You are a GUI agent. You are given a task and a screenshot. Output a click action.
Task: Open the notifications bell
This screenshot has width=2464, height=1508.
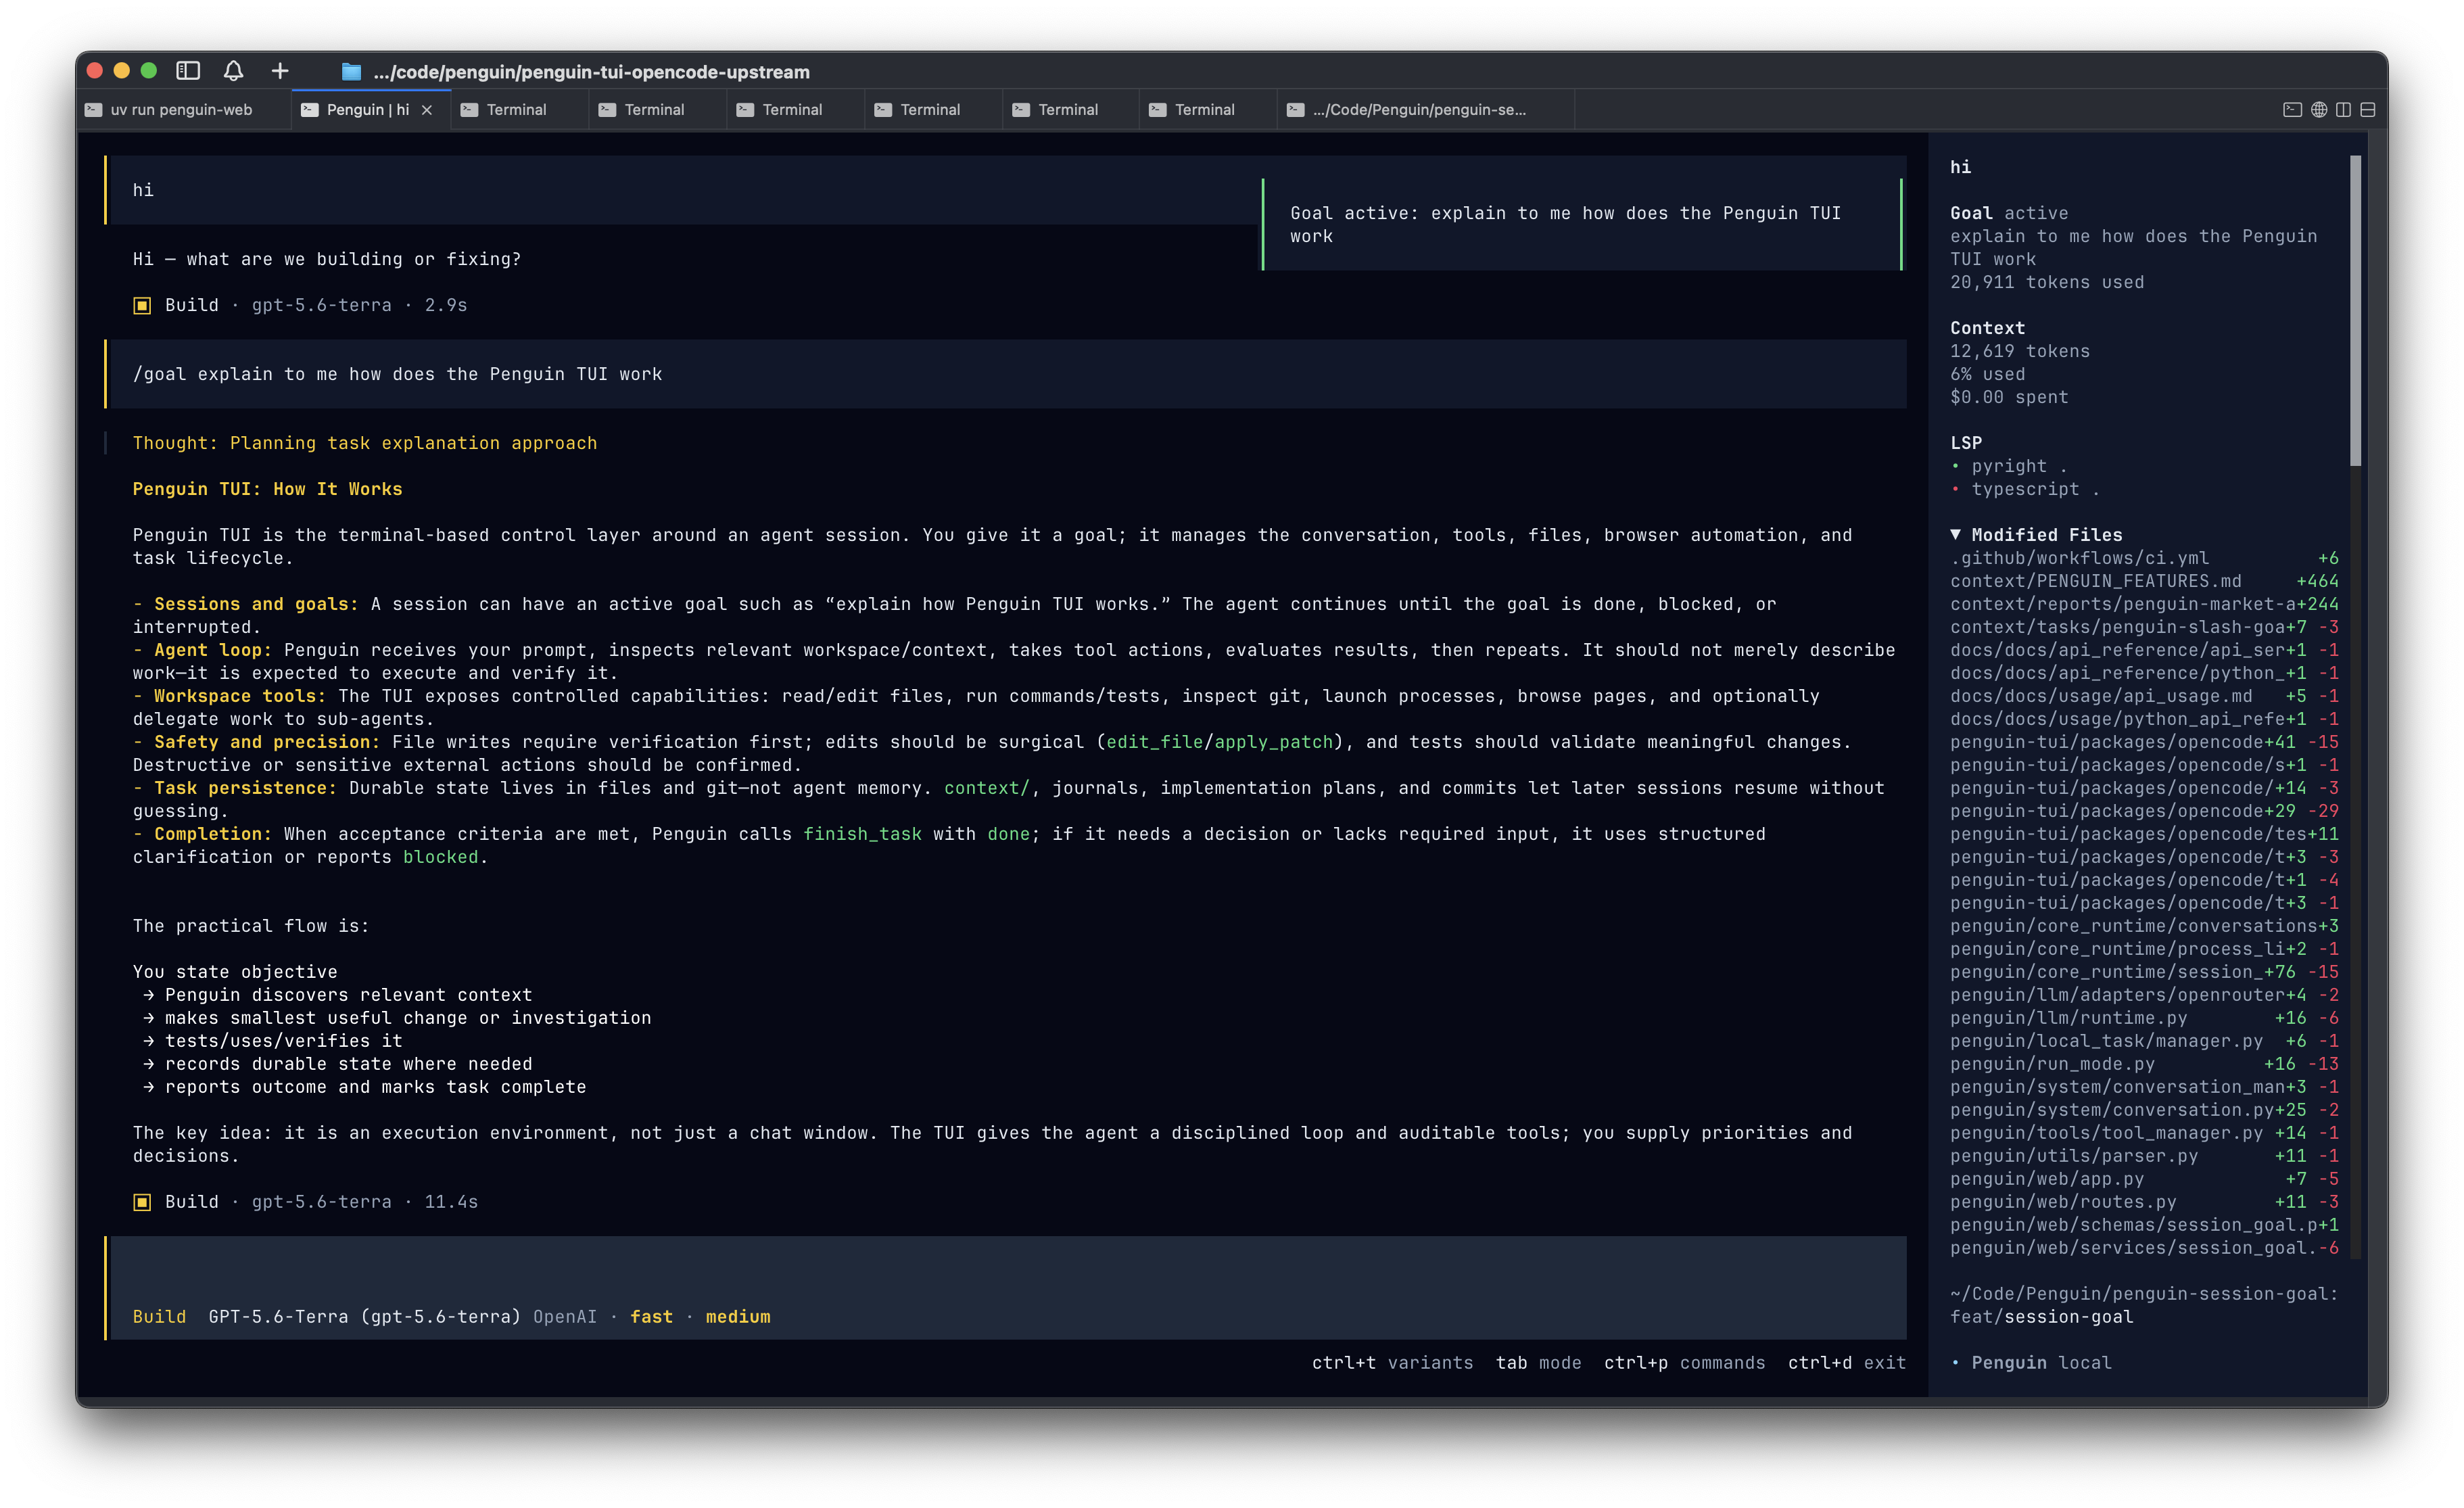pos(233,71)
